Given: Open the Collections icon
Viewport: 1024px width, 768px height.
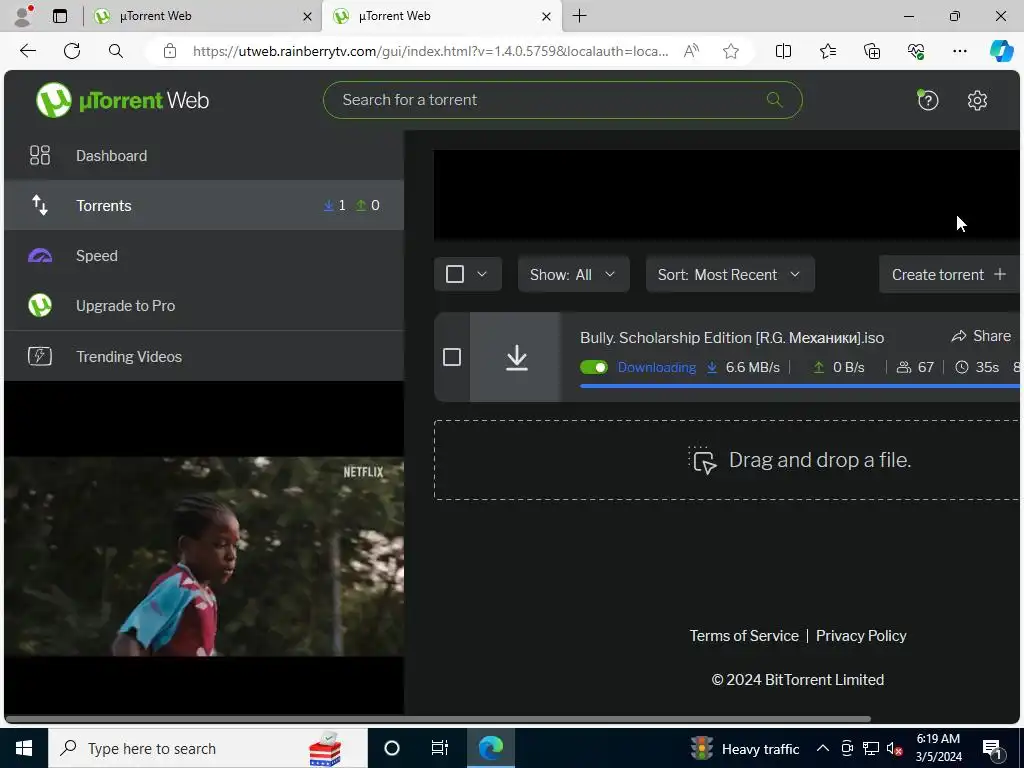Looking at the screenshot, I should 872,51.
